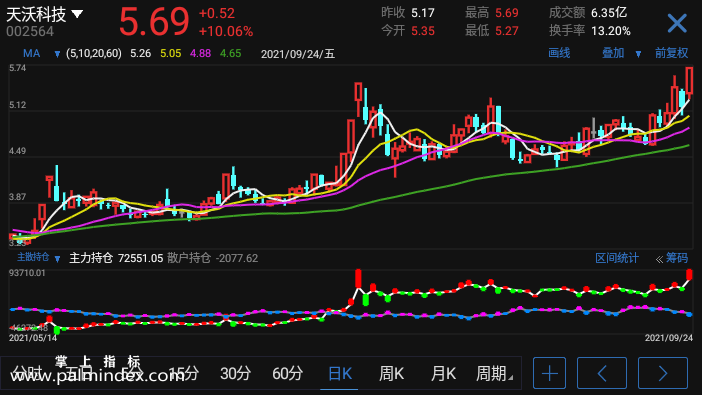
Task: Open the 周期 period selector
Action: point(494,373)
